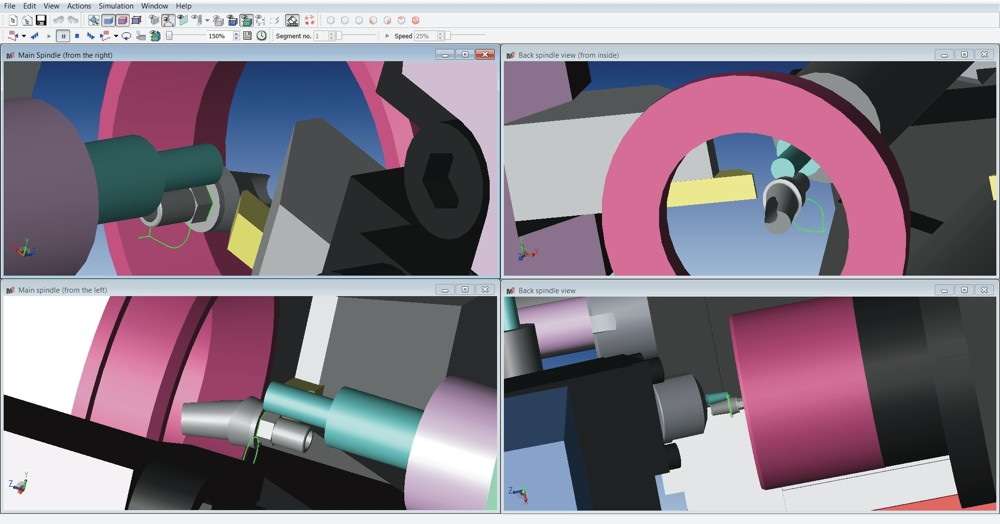
Task: Open dropdown arrow beside first playback toolbar icon
Action: pyautogui.click(x=23, y=36)
